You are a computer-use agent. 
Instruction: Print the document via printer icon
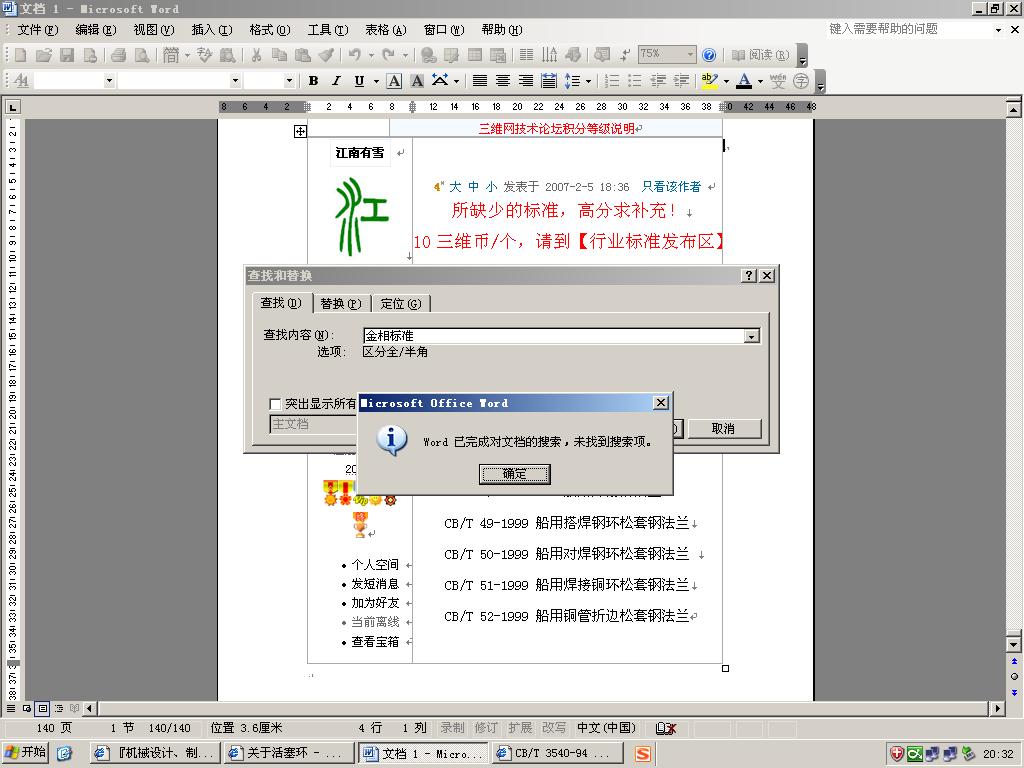(118, 56)
